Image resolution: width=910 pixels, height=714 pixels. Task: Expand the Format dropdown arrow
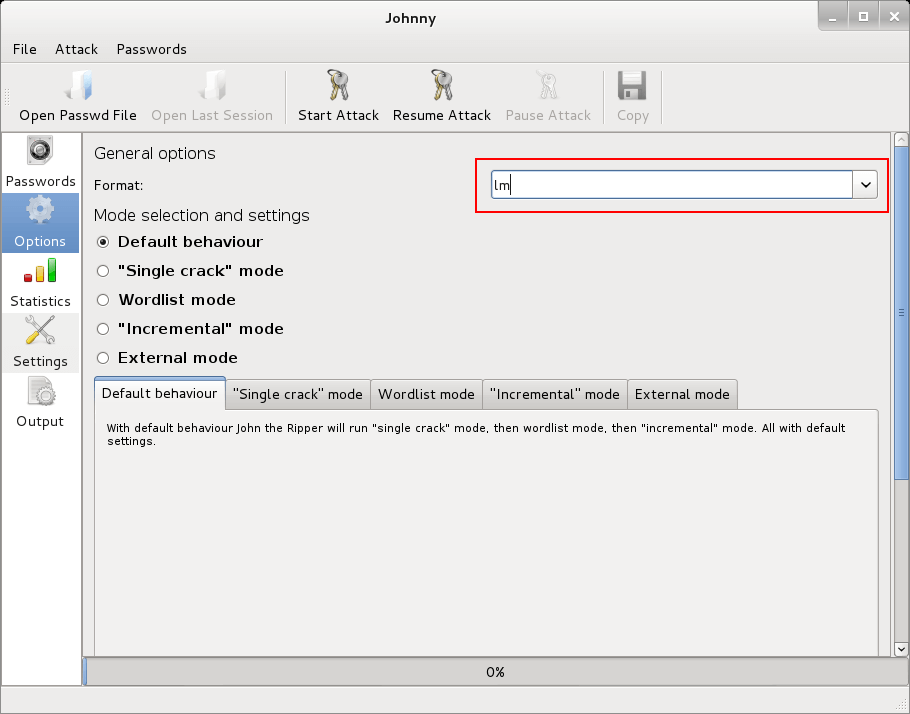click(865, 185)
